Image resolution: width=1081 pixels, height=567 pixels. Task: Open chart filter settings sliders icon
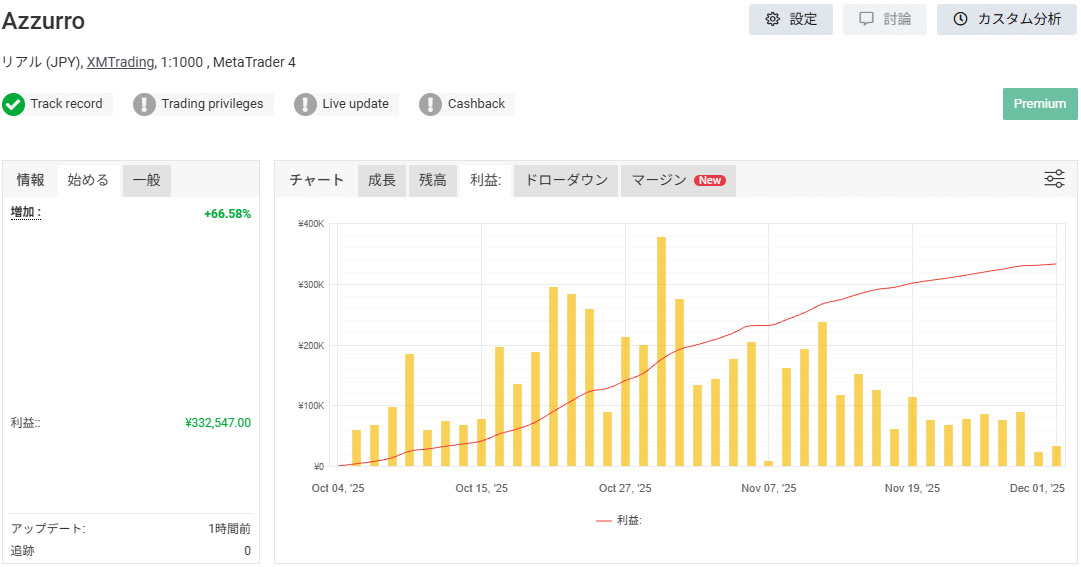coord(1054,179)
